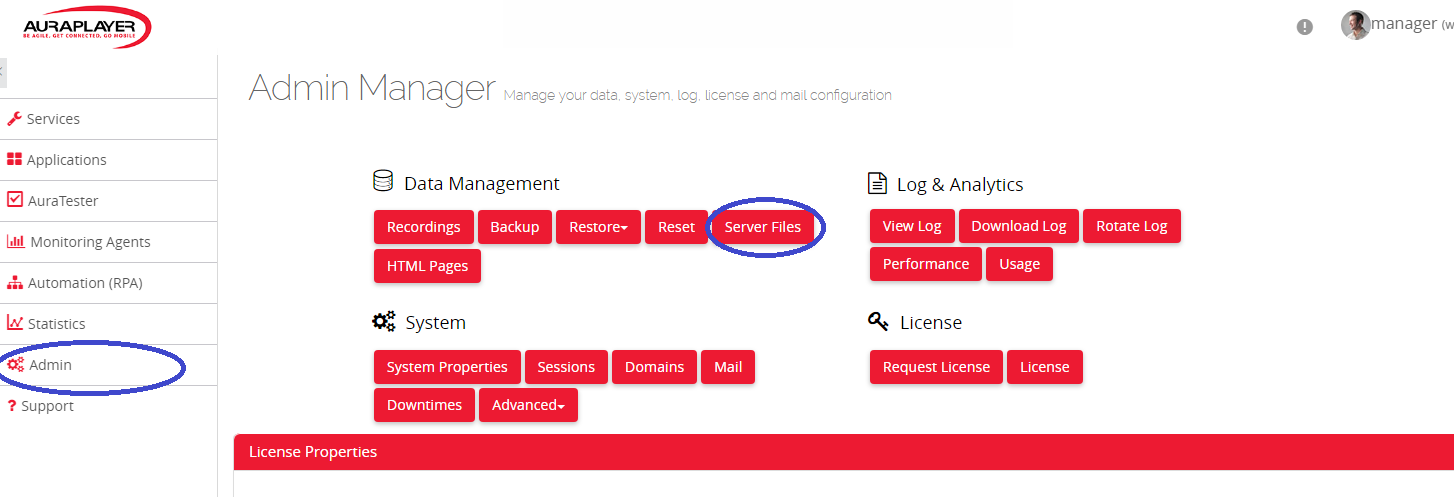Screen dimensions: 1454x497
Task: Click the AuraPlayer logo
Action: [86, 26]
